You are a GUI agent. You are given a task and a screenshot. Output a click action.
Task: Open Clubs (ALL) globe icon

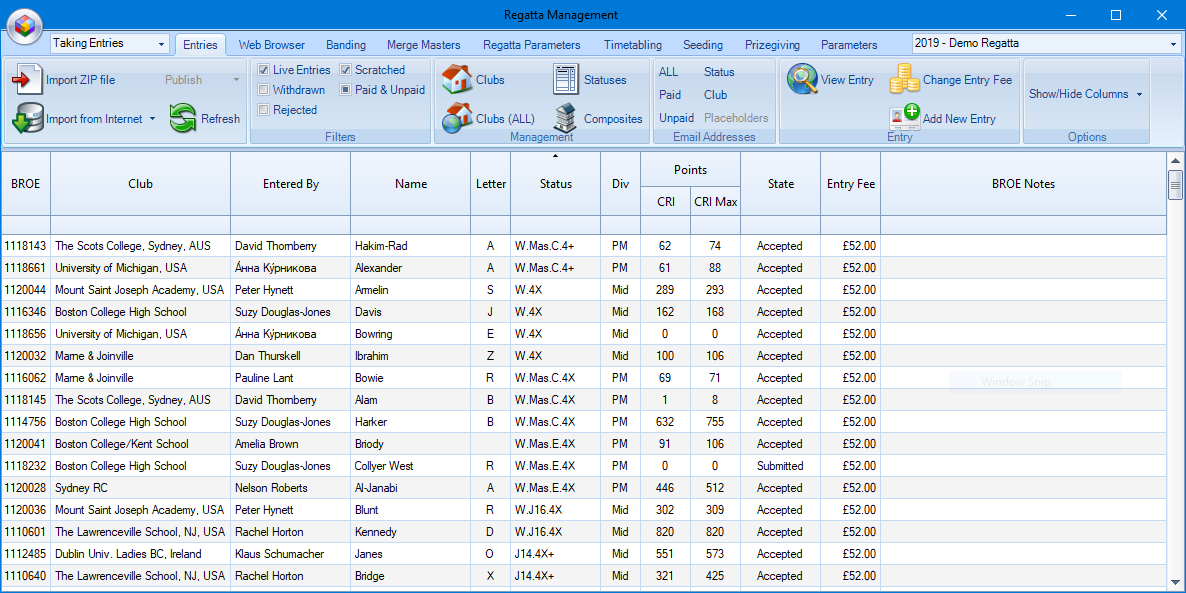(457, 118)
